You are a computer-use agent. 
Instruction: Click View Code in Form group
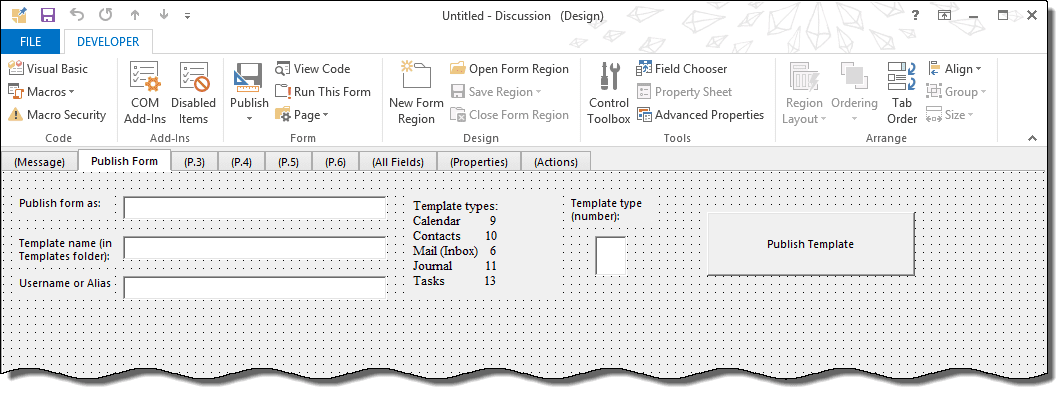313,68
